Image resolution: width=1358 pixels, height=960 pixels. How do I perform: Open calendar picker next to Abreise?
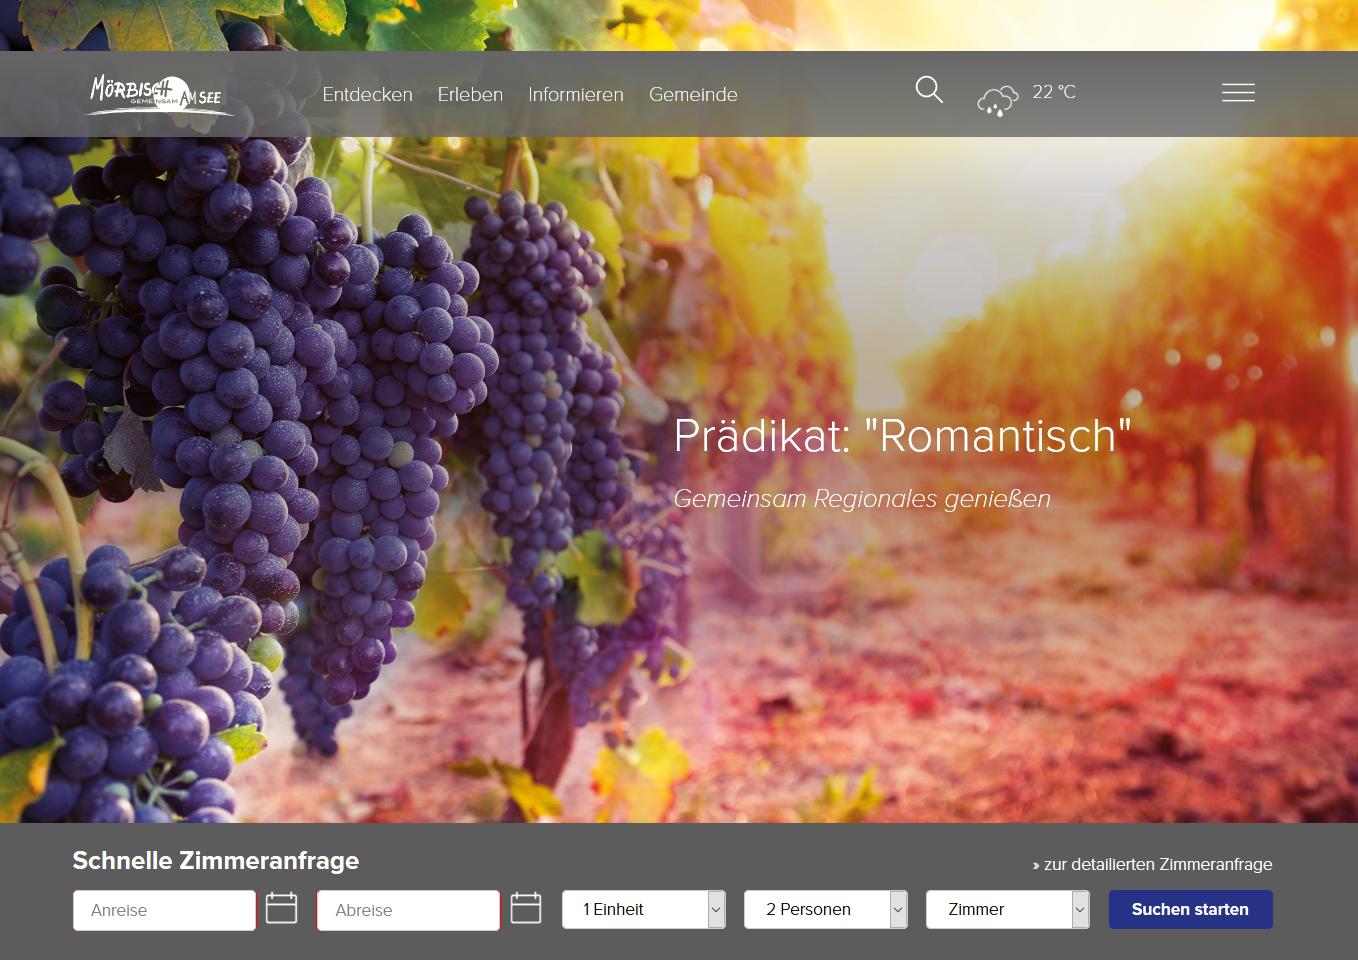pyautogui.click(x=526, y=908)
